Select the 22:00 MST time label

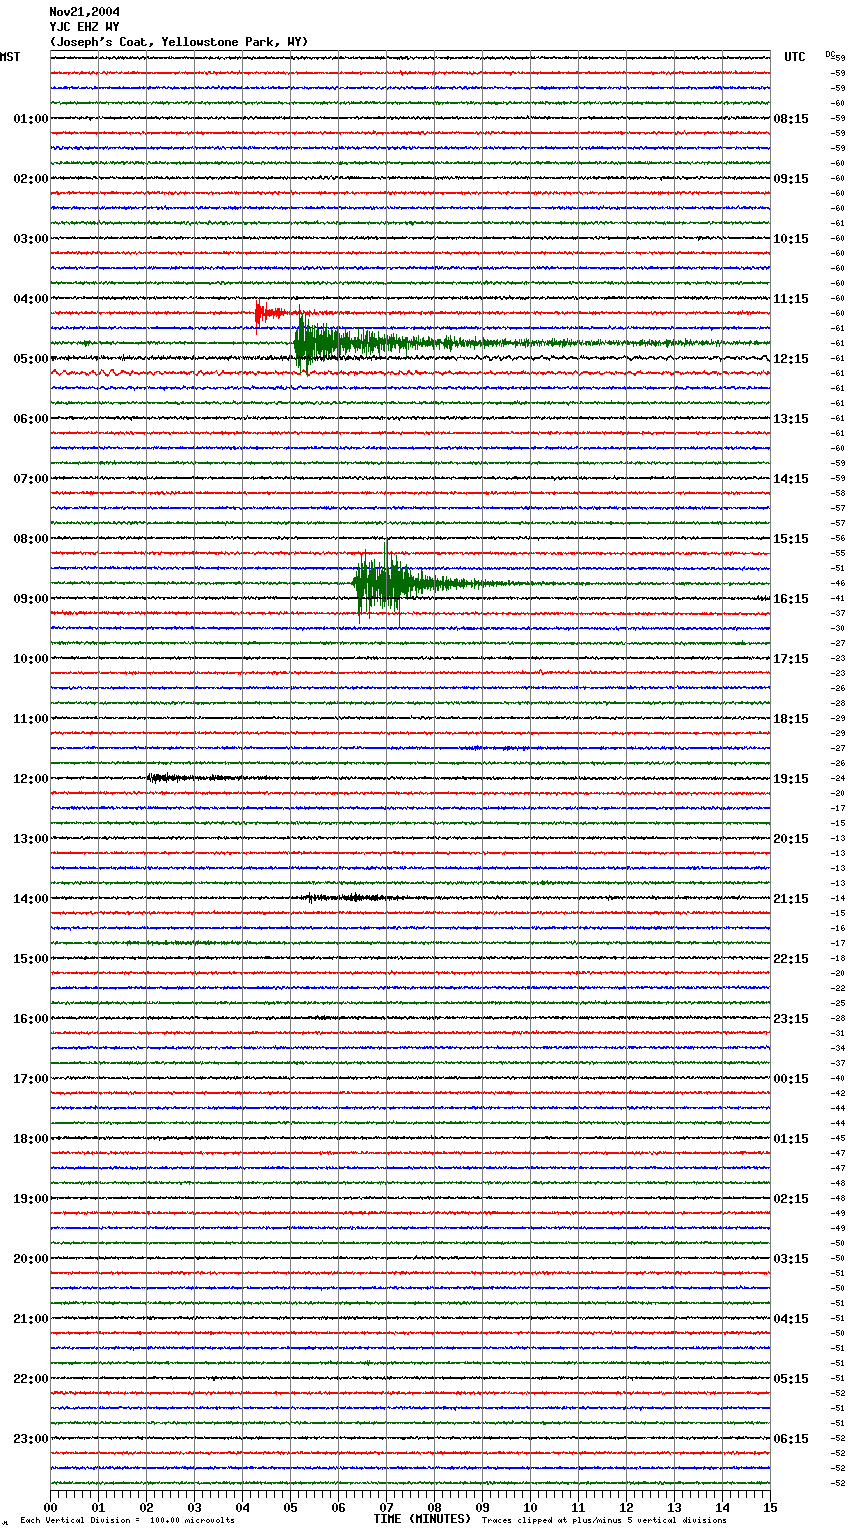pos(31,1379)
